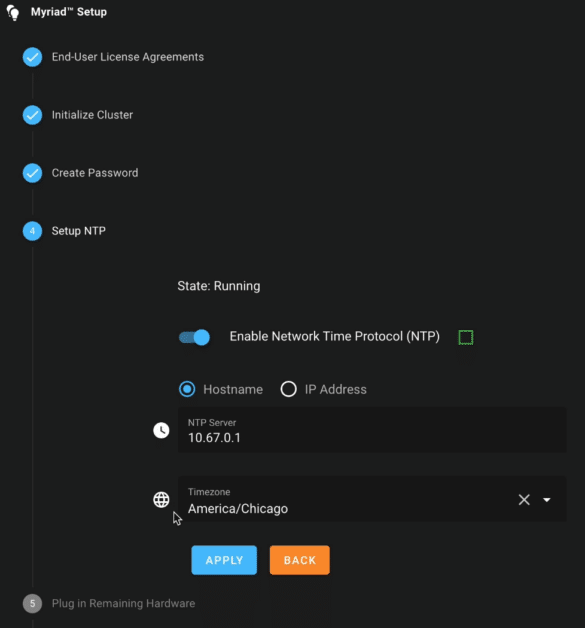Click the step 5 circle icon
The image size is (585, 628).
32,604
